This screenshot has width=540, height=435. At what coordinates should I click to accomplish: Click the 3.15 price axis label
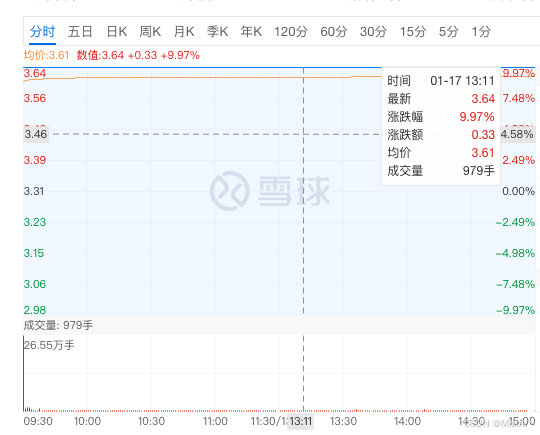click(x=34, y=253)
